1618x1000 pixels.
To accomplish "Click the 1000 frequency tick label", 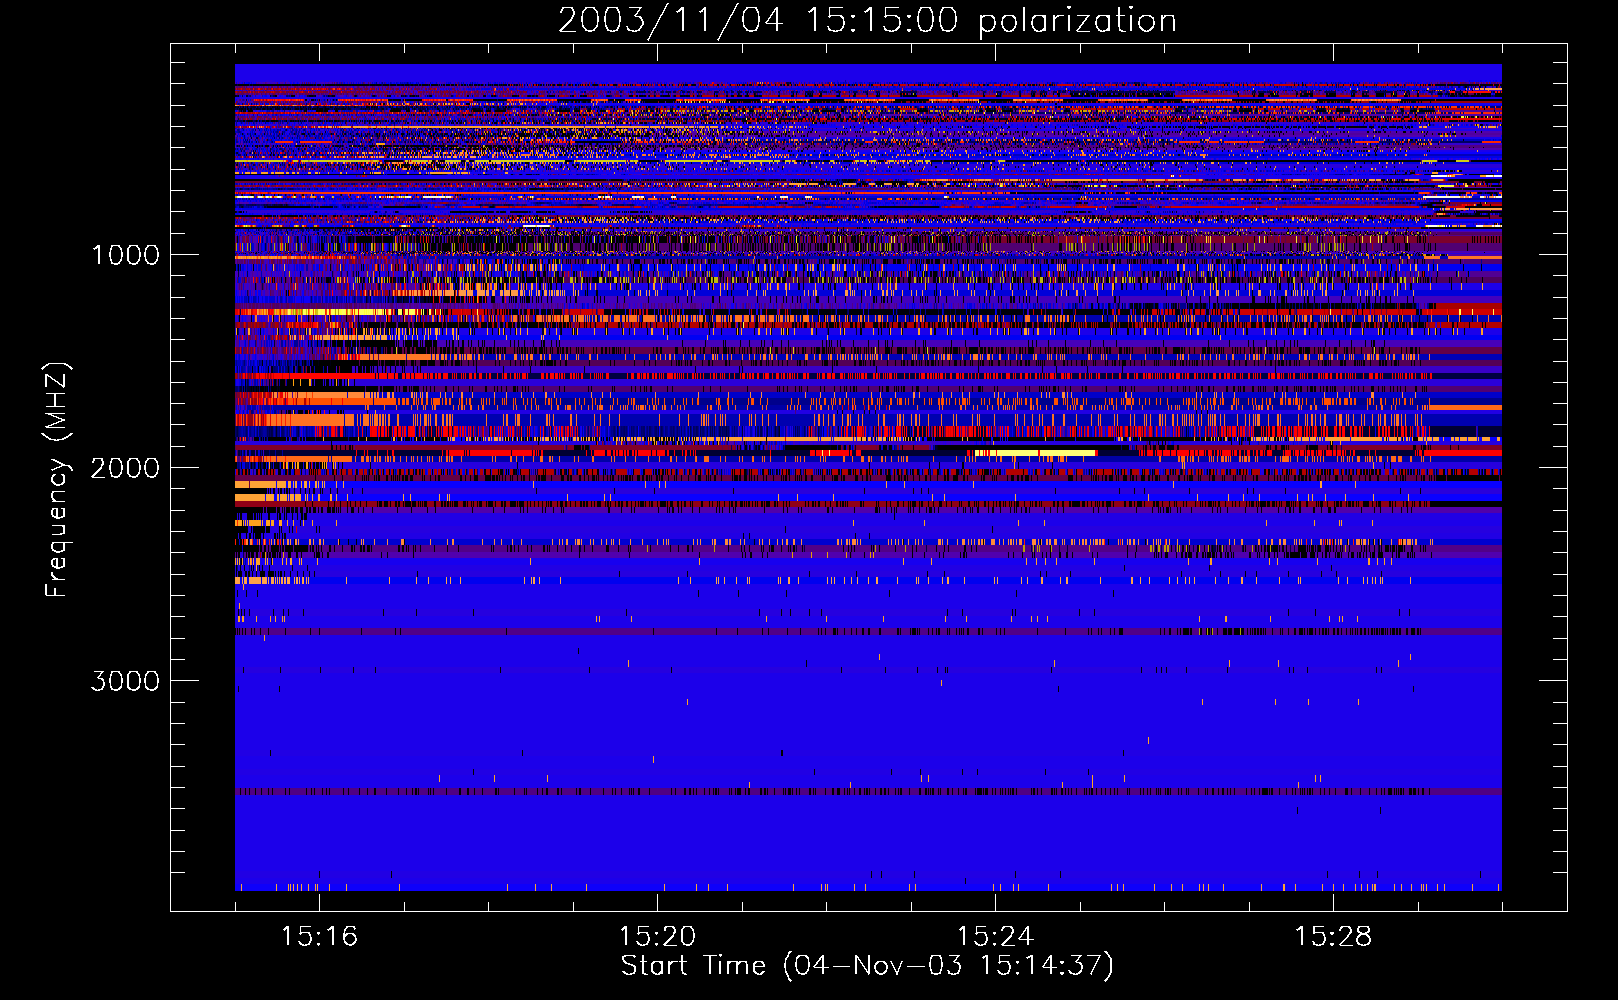I will pos(125,255).
